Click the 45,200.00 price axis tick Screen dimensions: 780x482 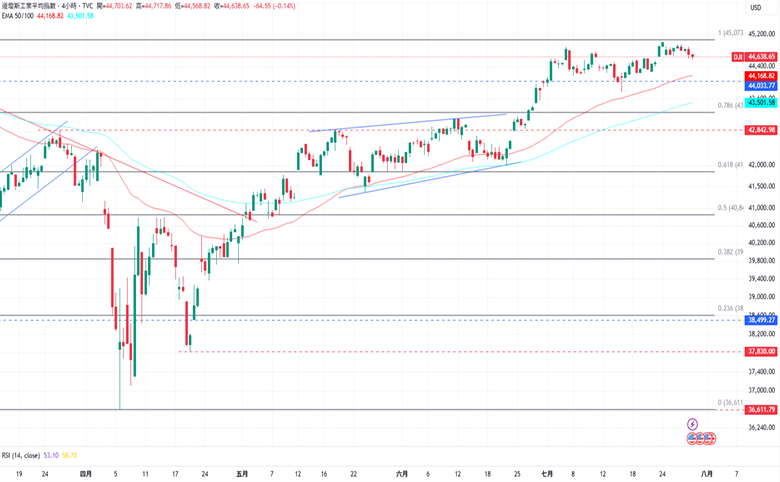click(762, 34)
